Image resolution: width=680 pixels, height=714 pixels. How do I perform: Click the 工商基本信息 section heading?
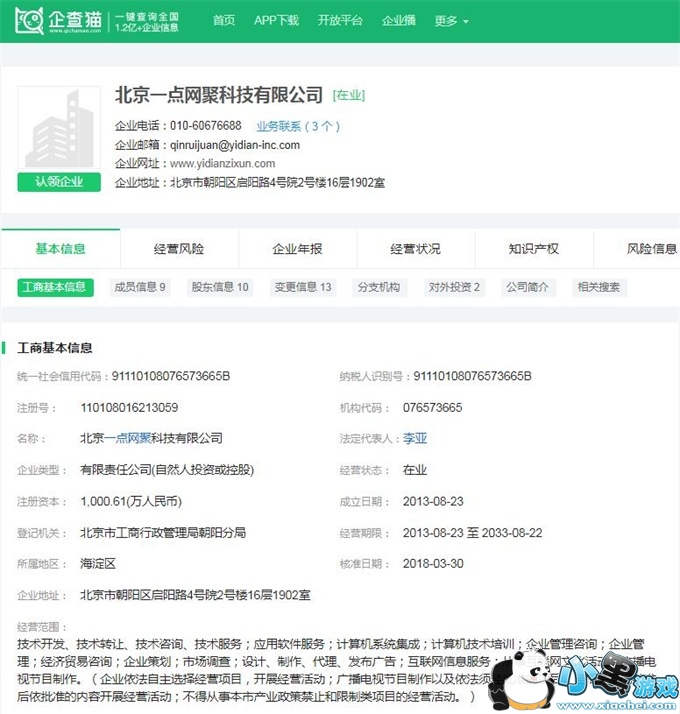click(55, 348)
